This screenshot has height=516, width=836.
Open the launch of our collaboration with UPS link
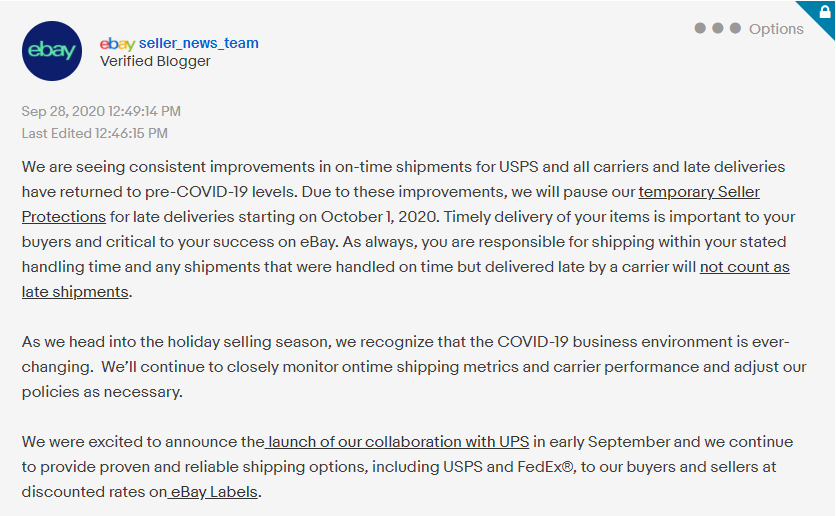coord(398,441)
